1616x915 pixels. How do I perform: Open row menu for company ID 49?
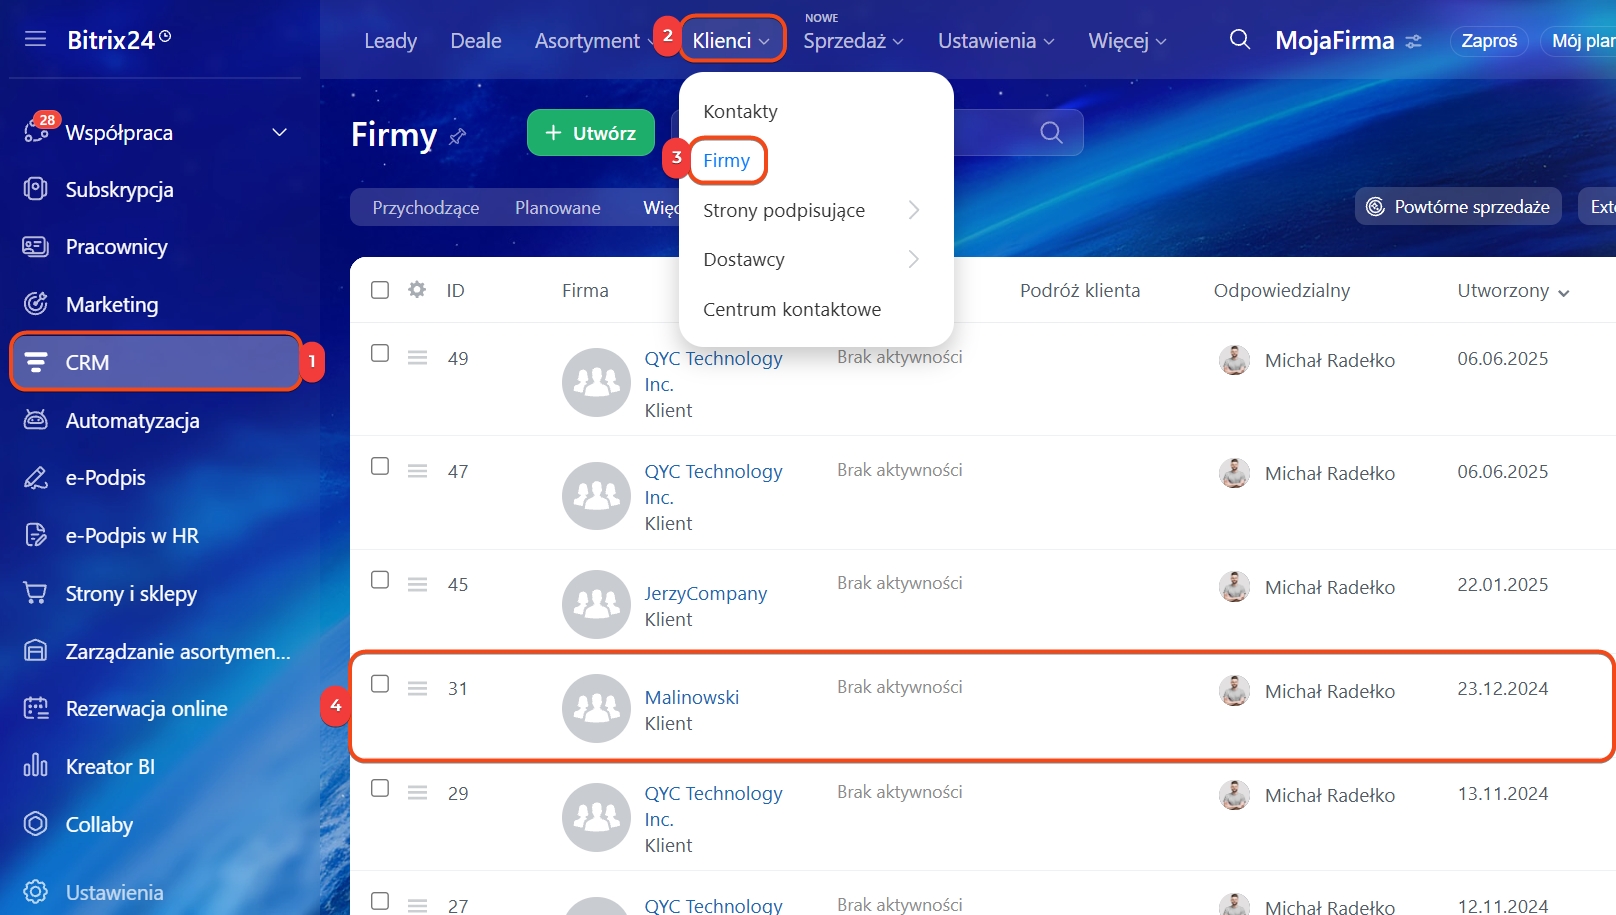[x=418, y=357]
